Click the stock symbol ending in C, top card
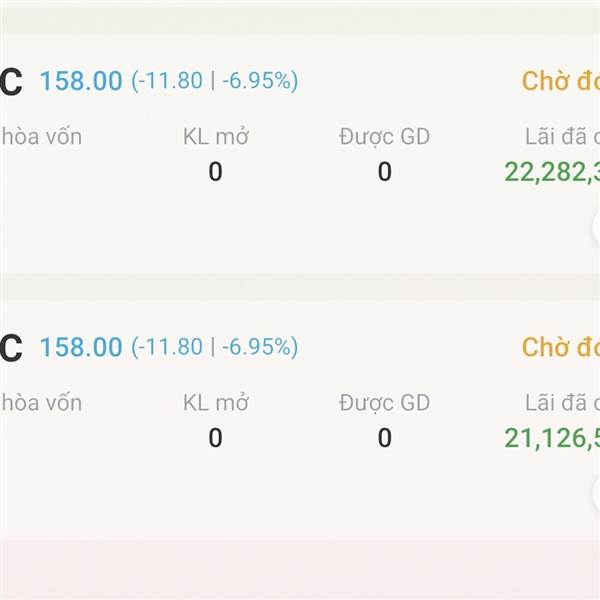This screenshot has height=600, width=600. (10, 82)
